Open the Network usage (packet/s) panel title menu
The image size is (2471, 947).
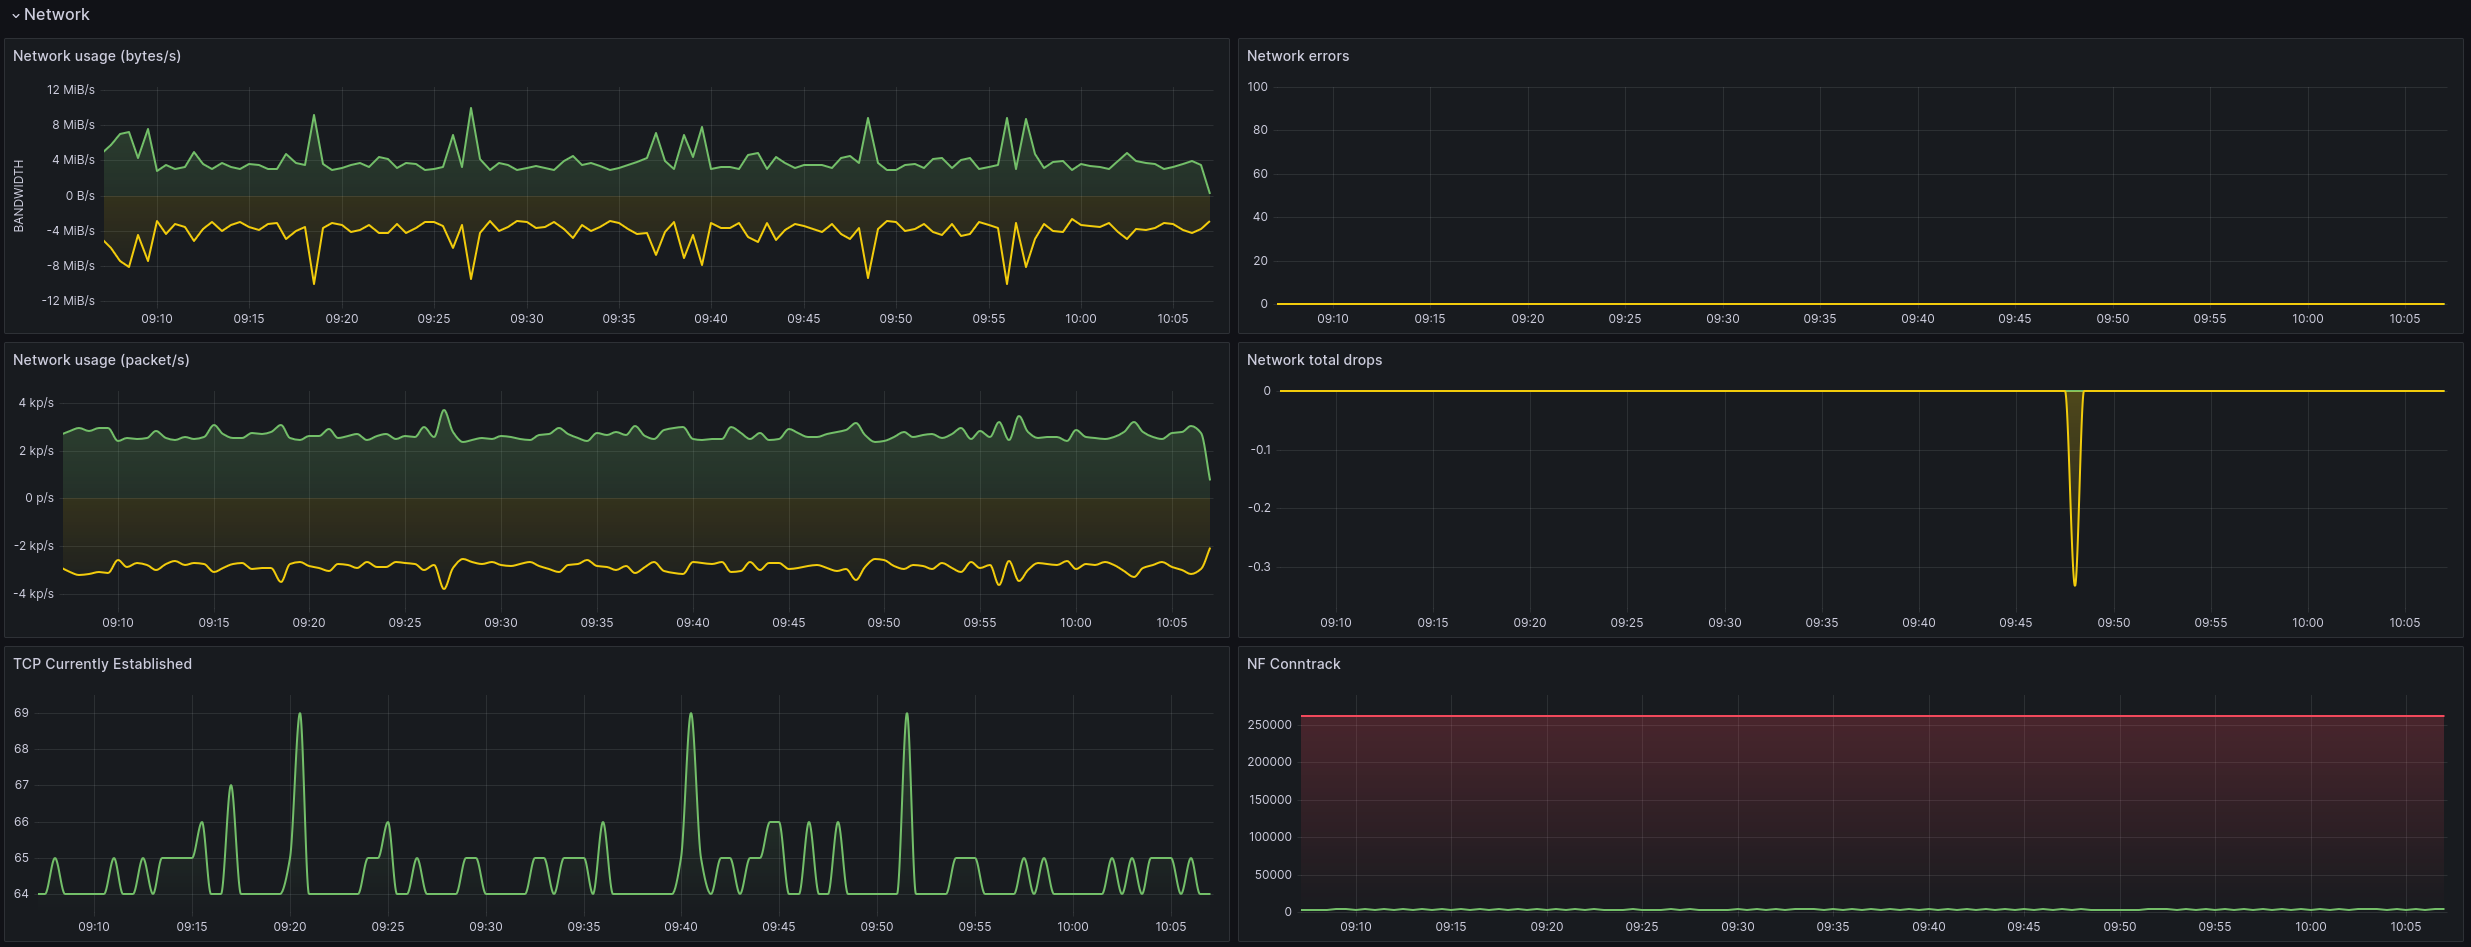pyautogui.click(x=101, y=360)
